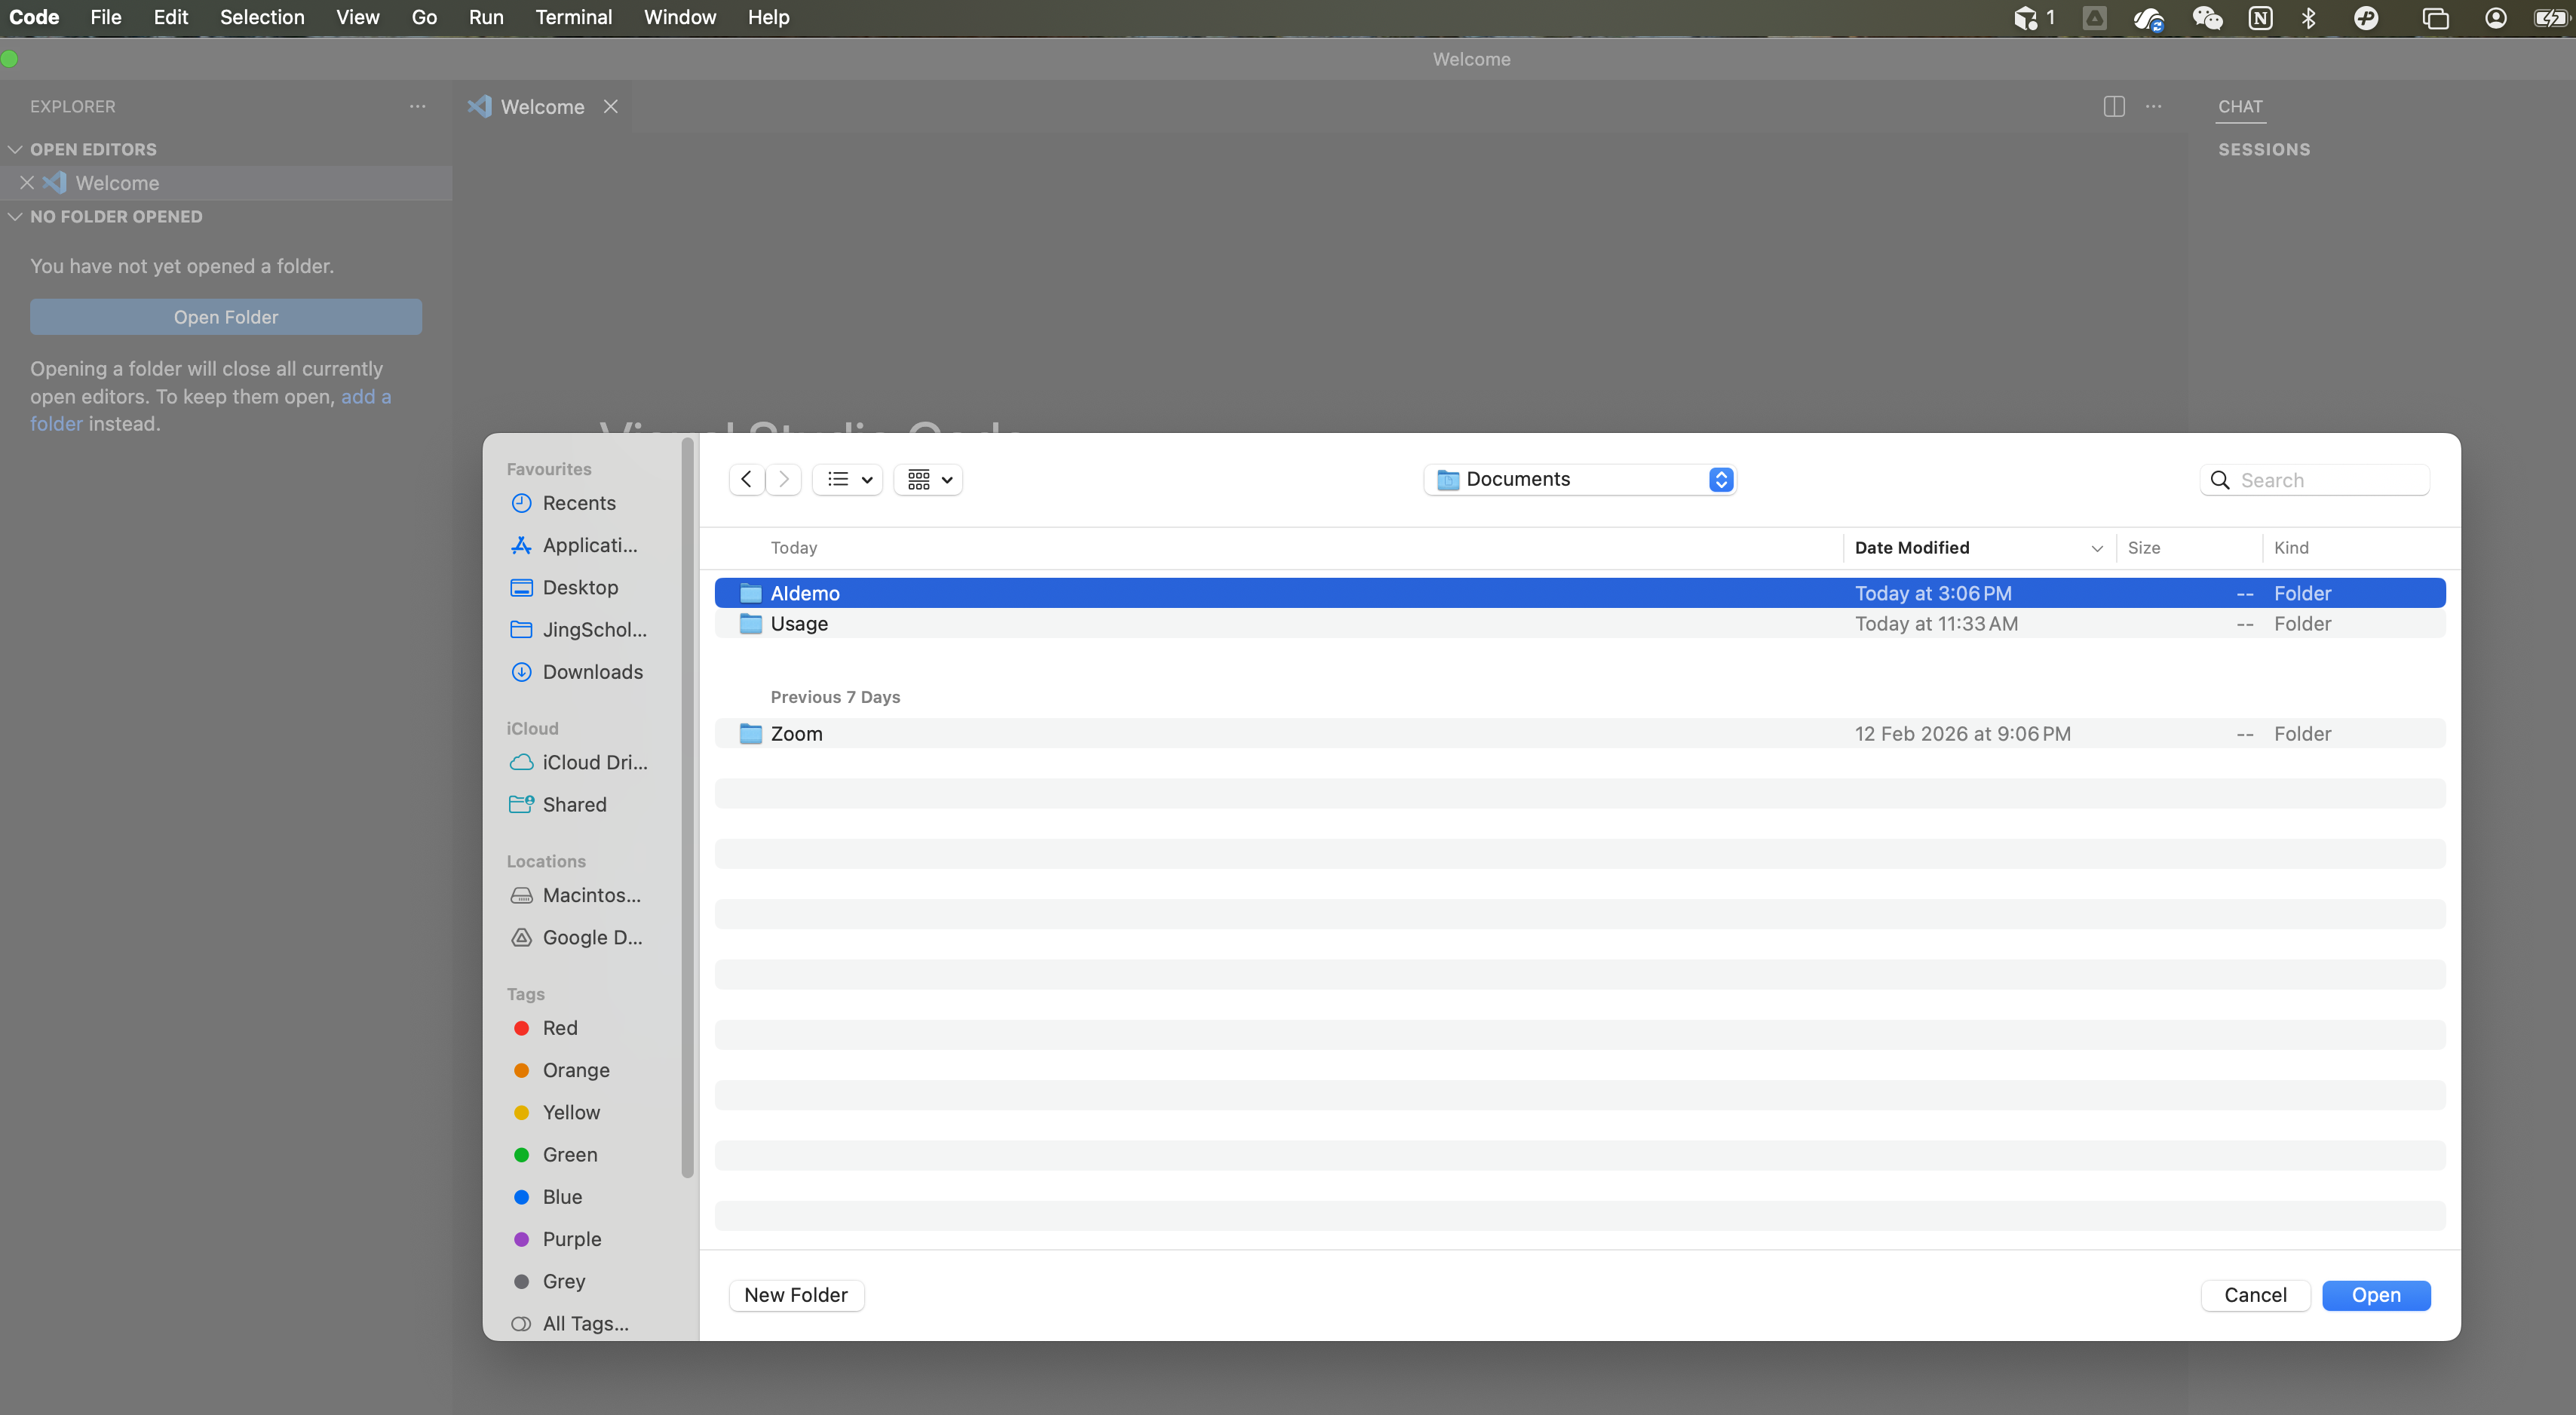Select Applications in the Favourites sidebar
This screenshot has height=1415, width=2576.
[588, 545]
